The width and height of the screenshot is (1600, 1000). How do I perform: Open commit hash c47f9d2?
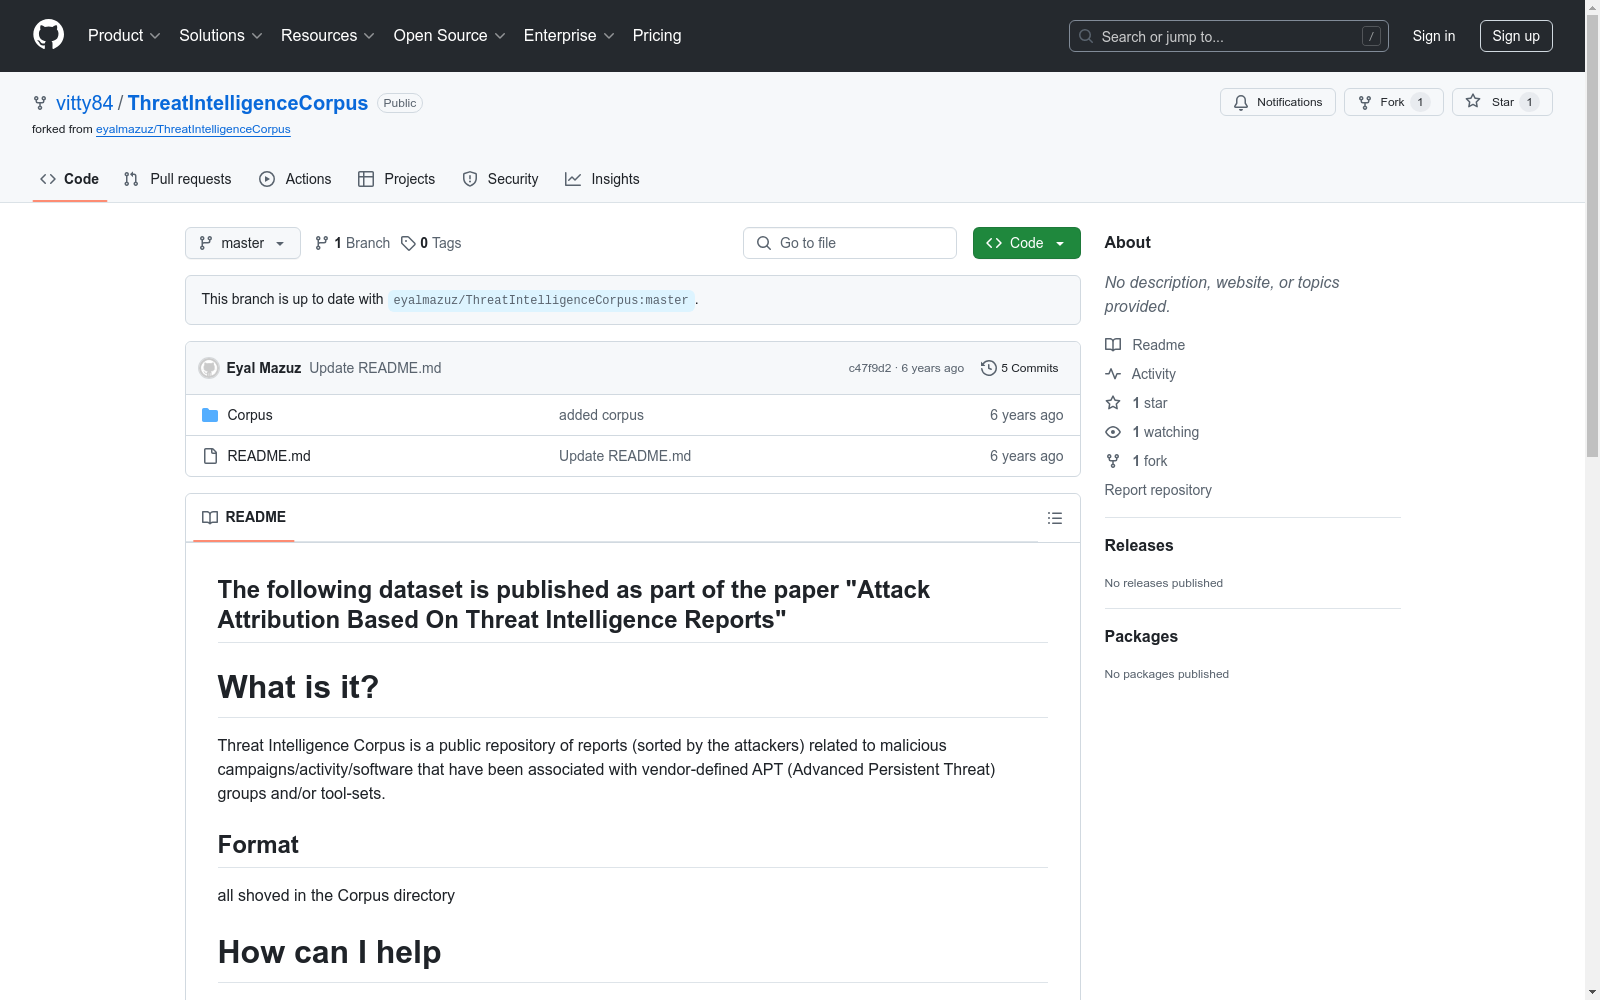tap(870, 368)
